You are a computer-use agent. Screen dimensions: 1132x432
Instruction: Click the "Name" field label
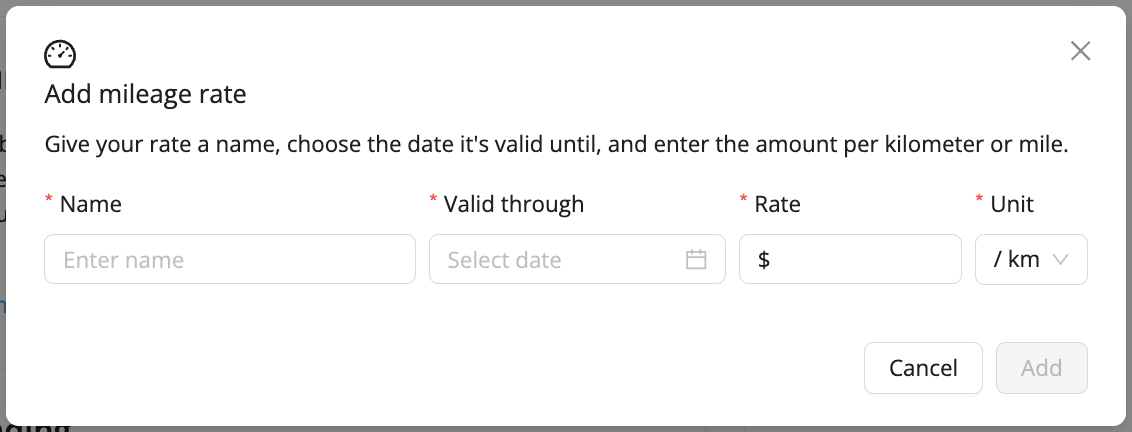91,204
